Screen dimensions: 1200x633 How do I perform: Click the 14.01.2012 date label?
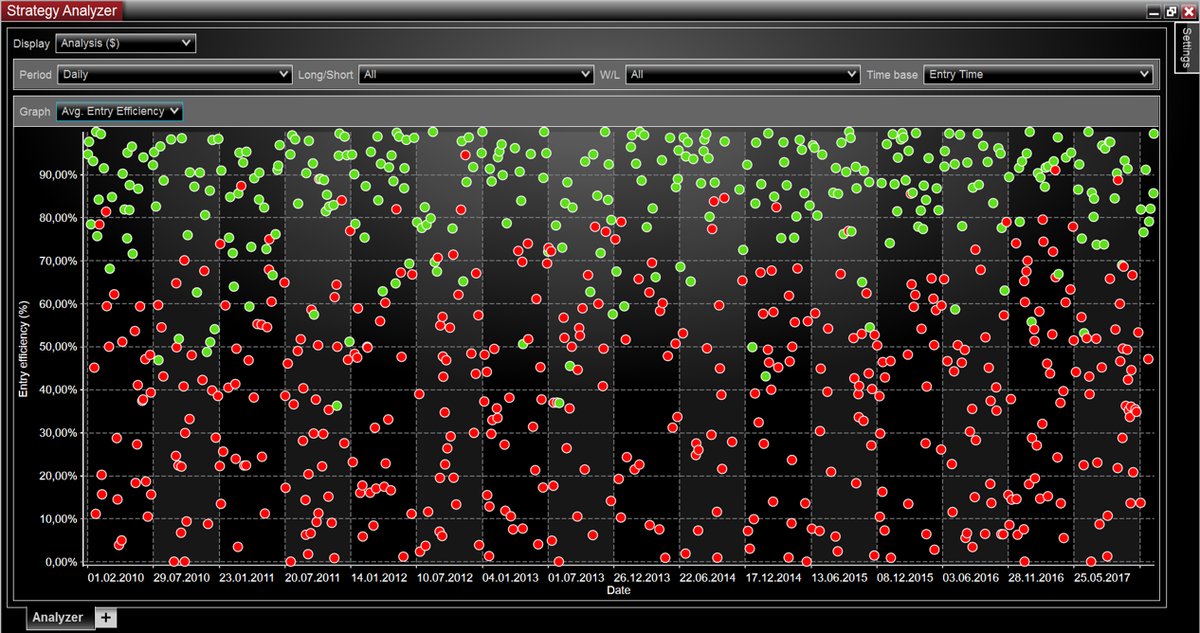379,577
